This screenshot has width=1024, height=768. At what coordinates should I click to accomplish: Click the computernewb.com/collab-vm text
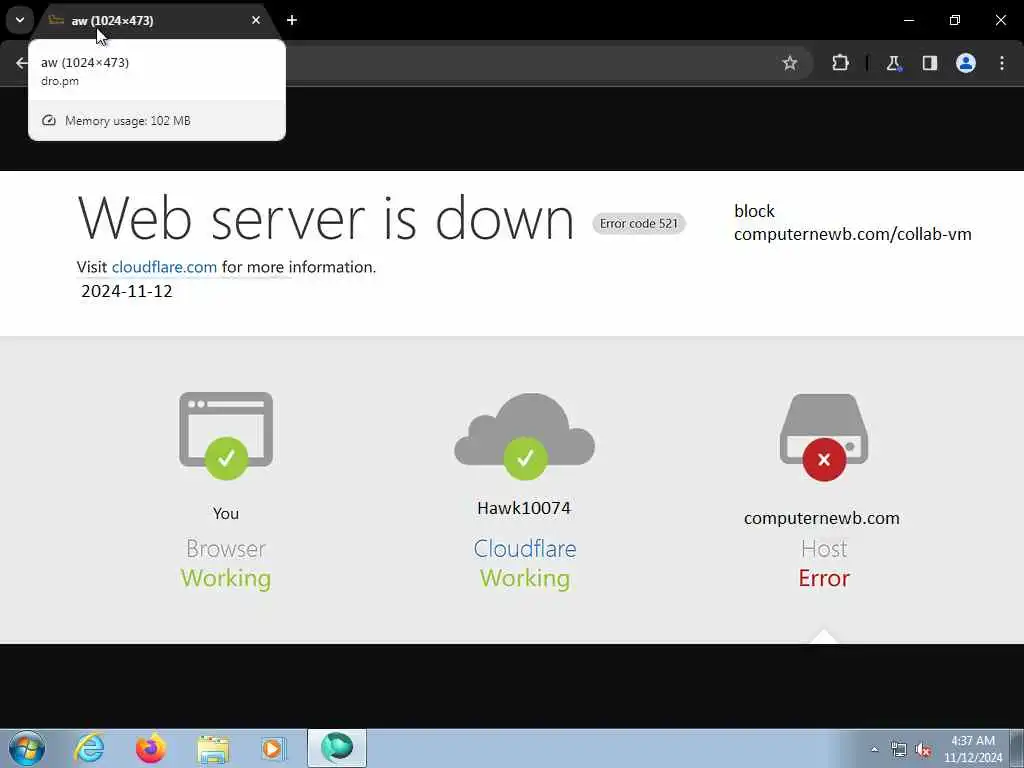pos(852,234)
